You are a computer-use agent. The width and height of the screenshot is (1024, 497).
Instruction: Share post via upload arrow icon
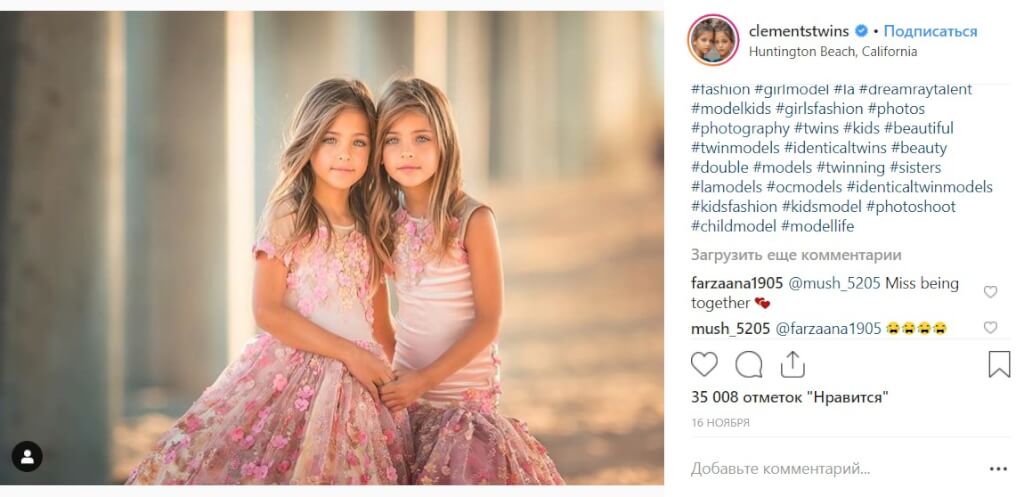point(792,364)
